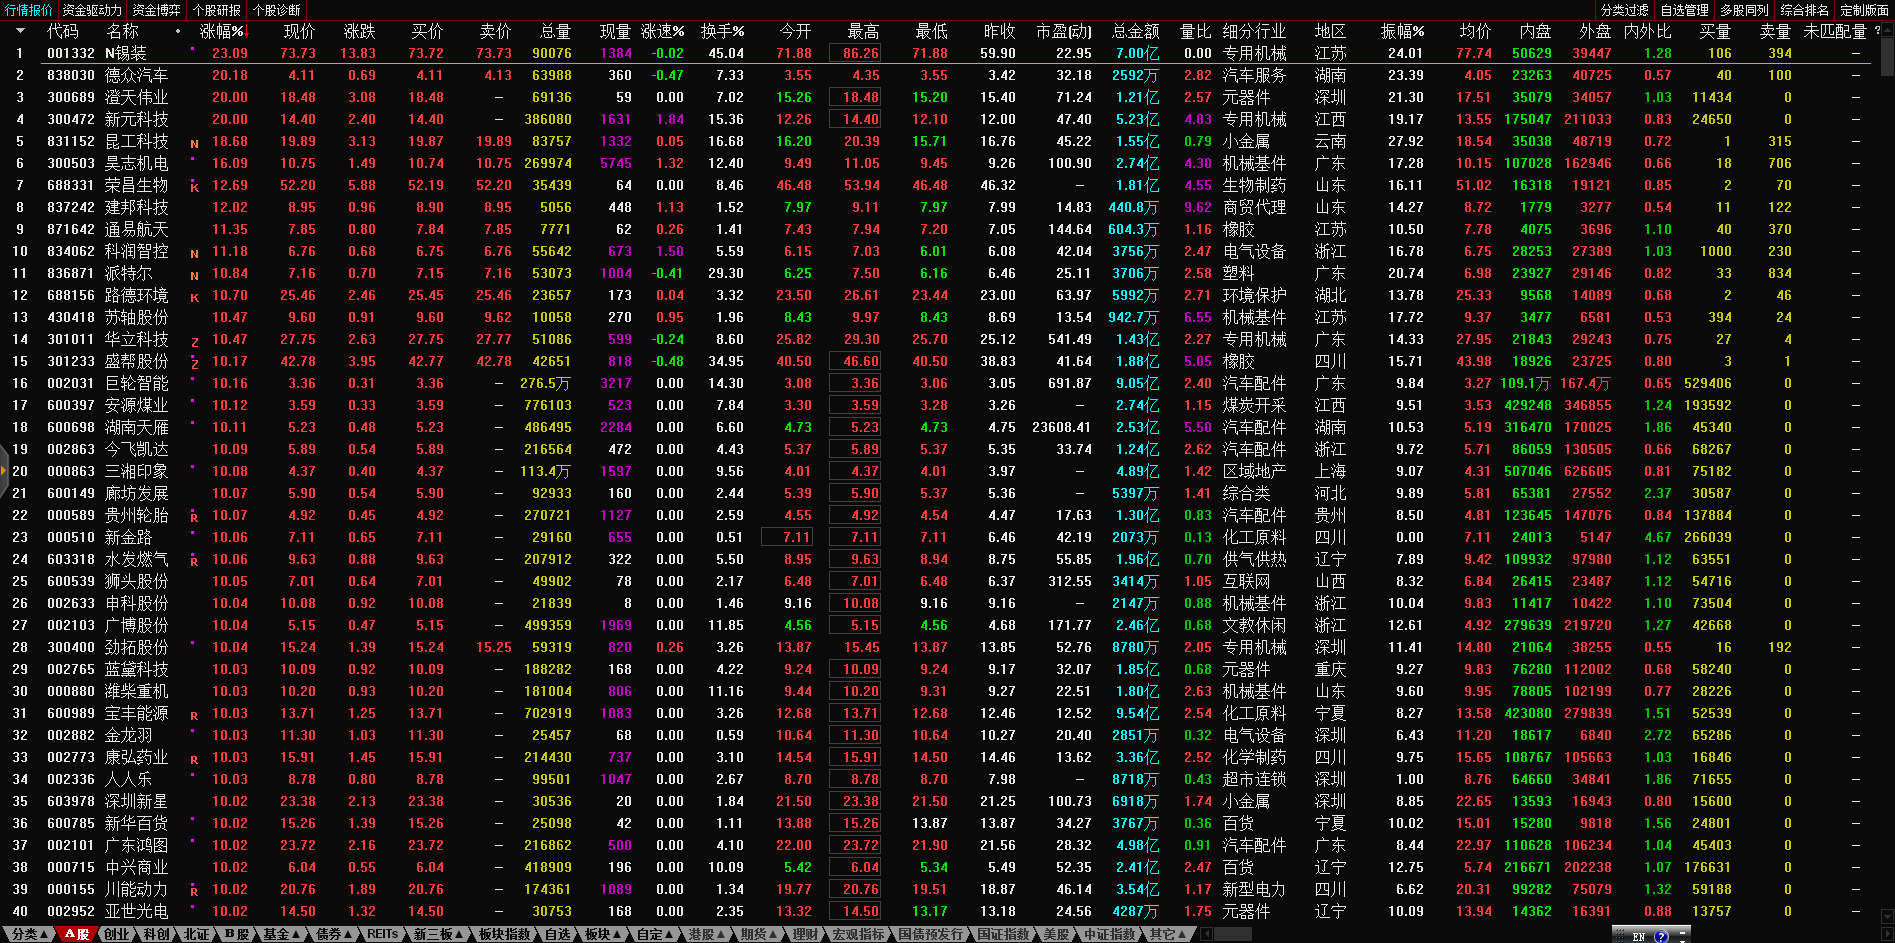Open 分类过滤 at the top right
This screenshot has width=1895, height=943.
click(1624, 10)
